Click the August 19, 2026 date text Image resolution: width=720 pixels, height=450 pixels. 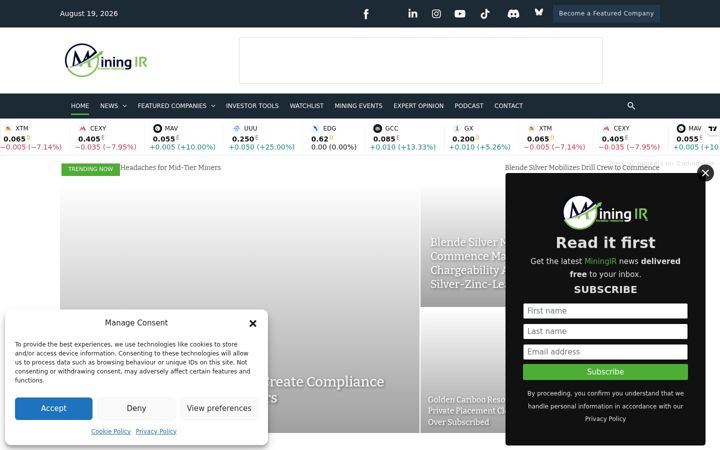(x=89, y=14)
